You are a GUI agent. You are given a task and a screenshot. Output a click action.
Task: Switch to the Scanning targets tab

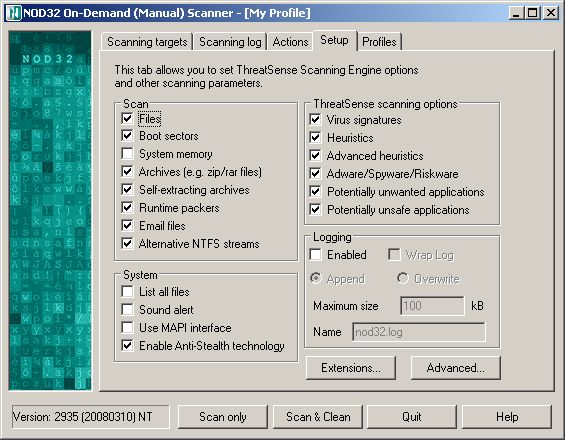coord(147,42)
